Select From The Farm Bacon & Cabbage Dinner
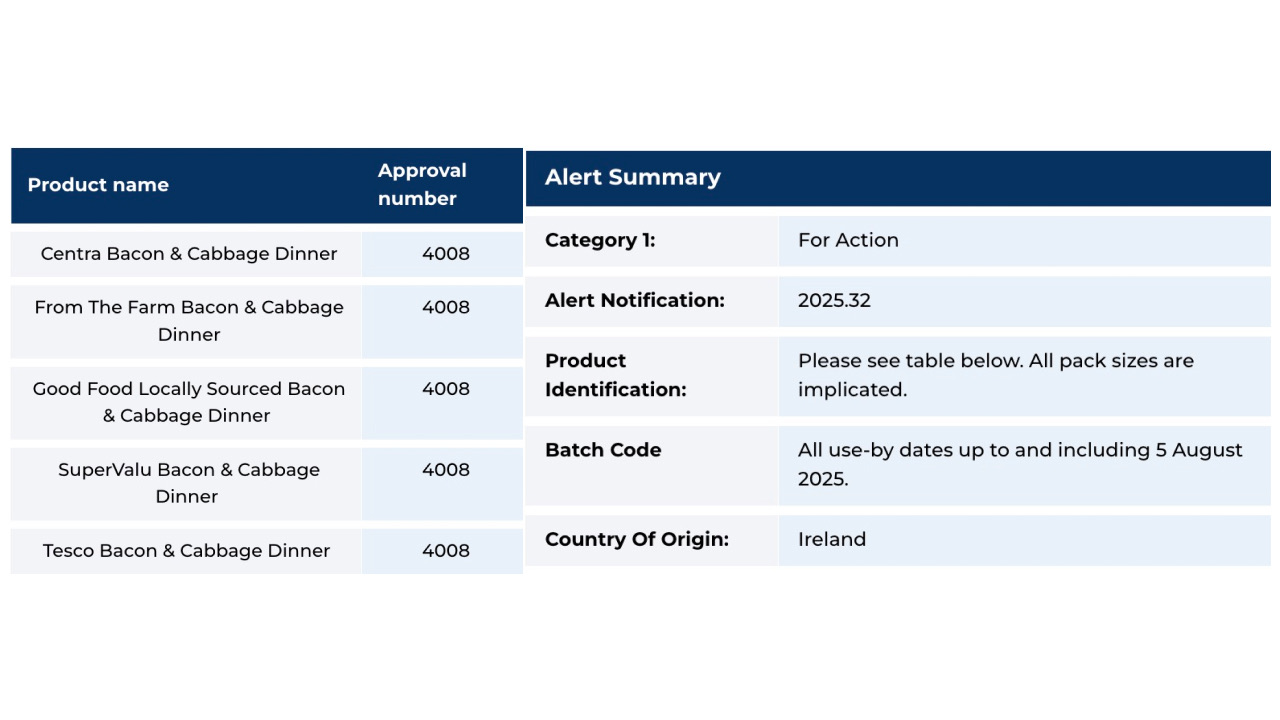Screen dimensions: 1280x720 pyautogui.click(x=189, y=321)
